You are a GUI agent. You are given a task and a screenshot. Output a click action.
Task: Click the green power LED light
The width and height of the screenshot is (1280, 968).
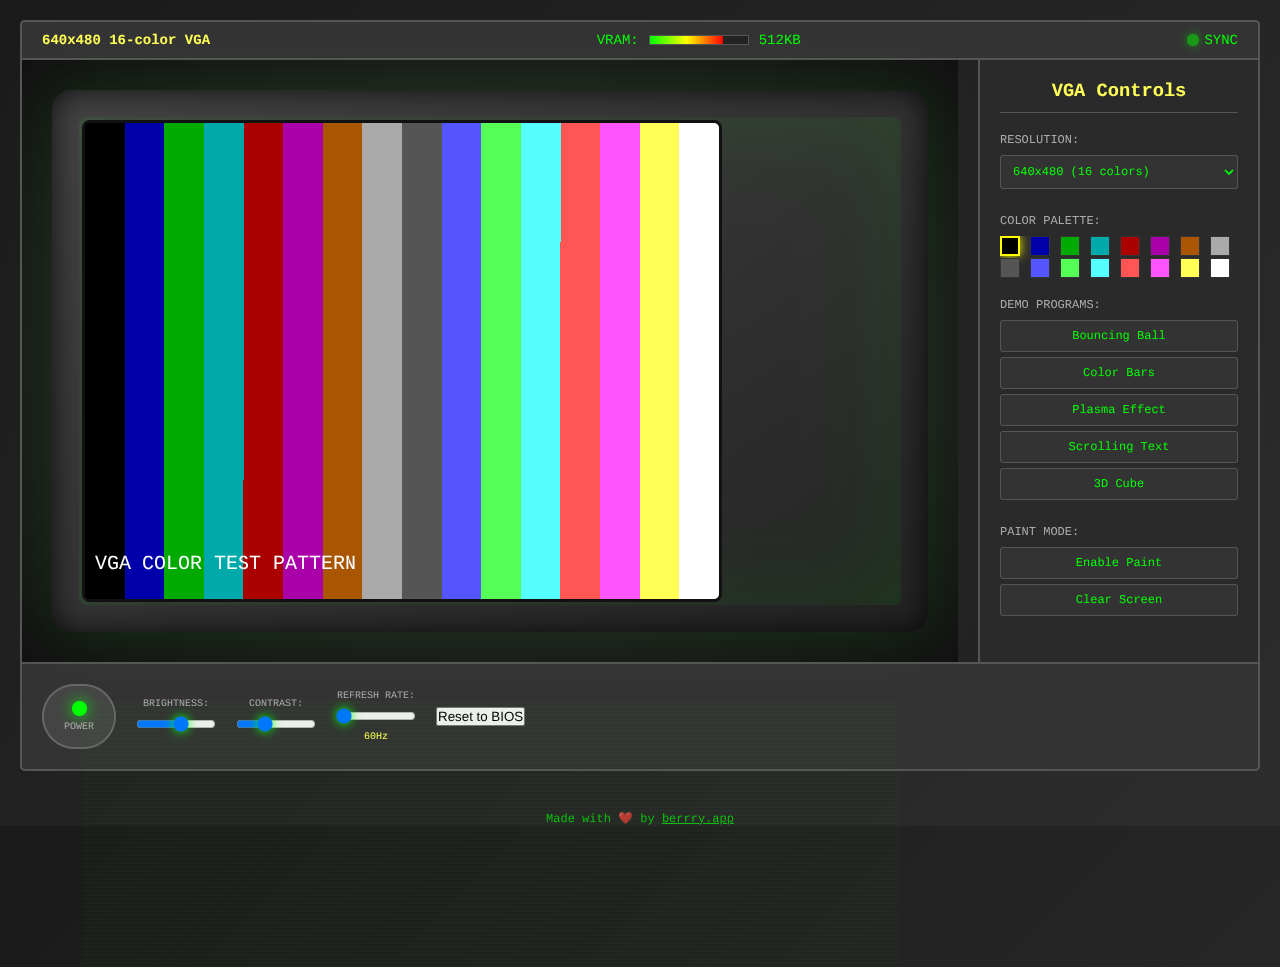click(78, 708)
